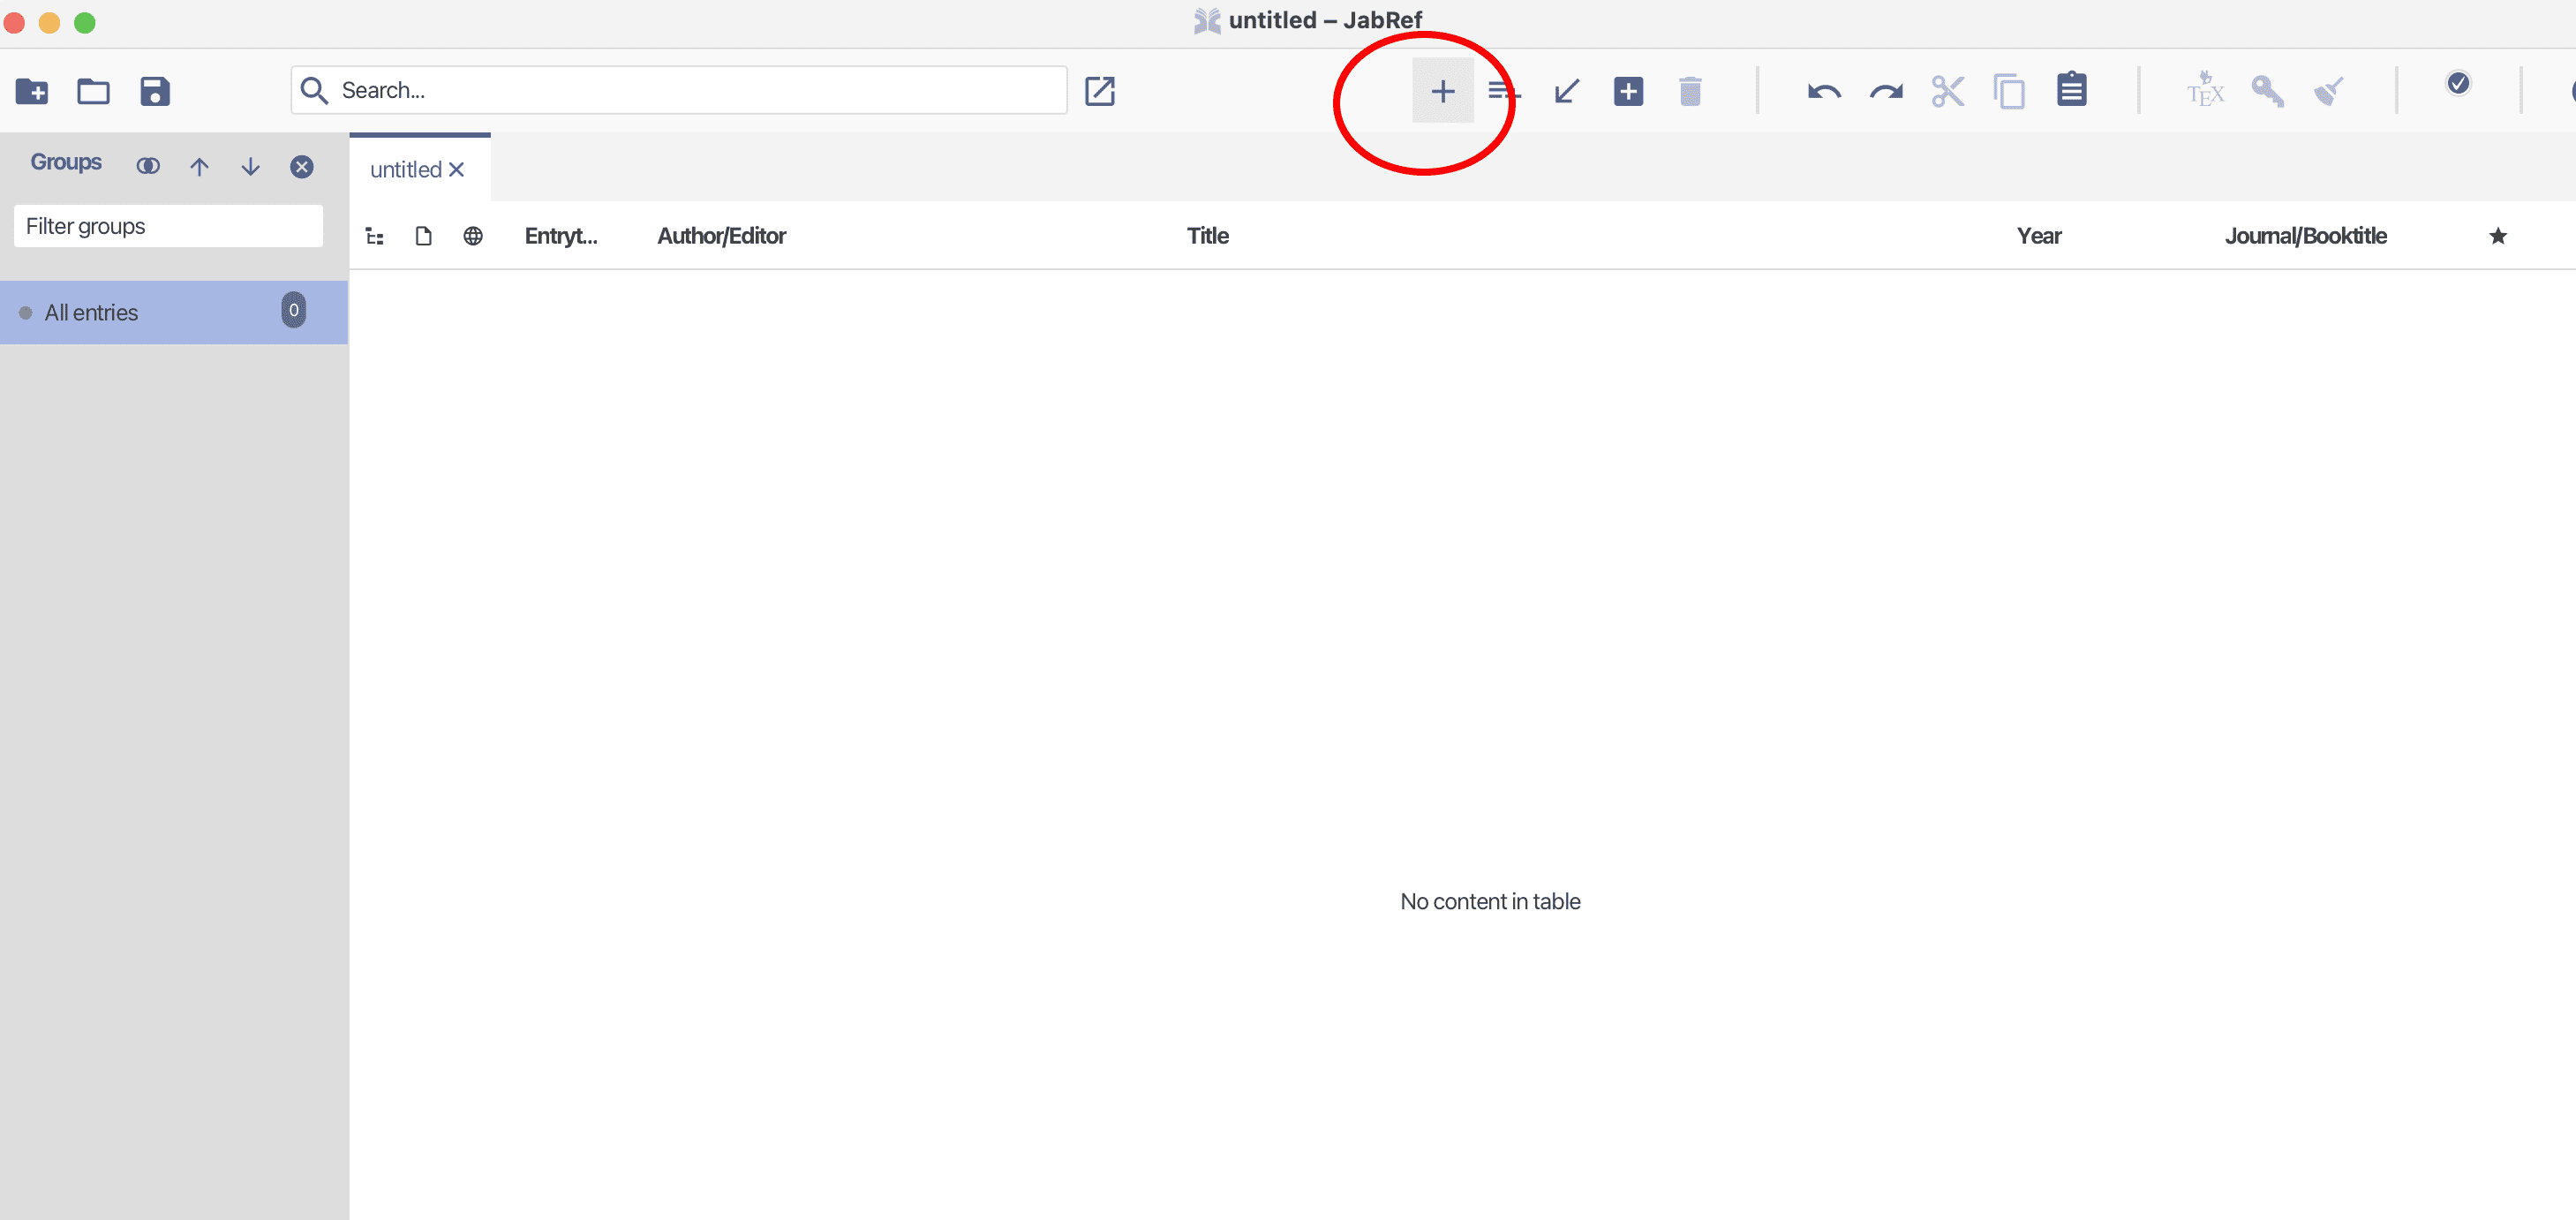Click the undo arrow

pos(1823,91)
